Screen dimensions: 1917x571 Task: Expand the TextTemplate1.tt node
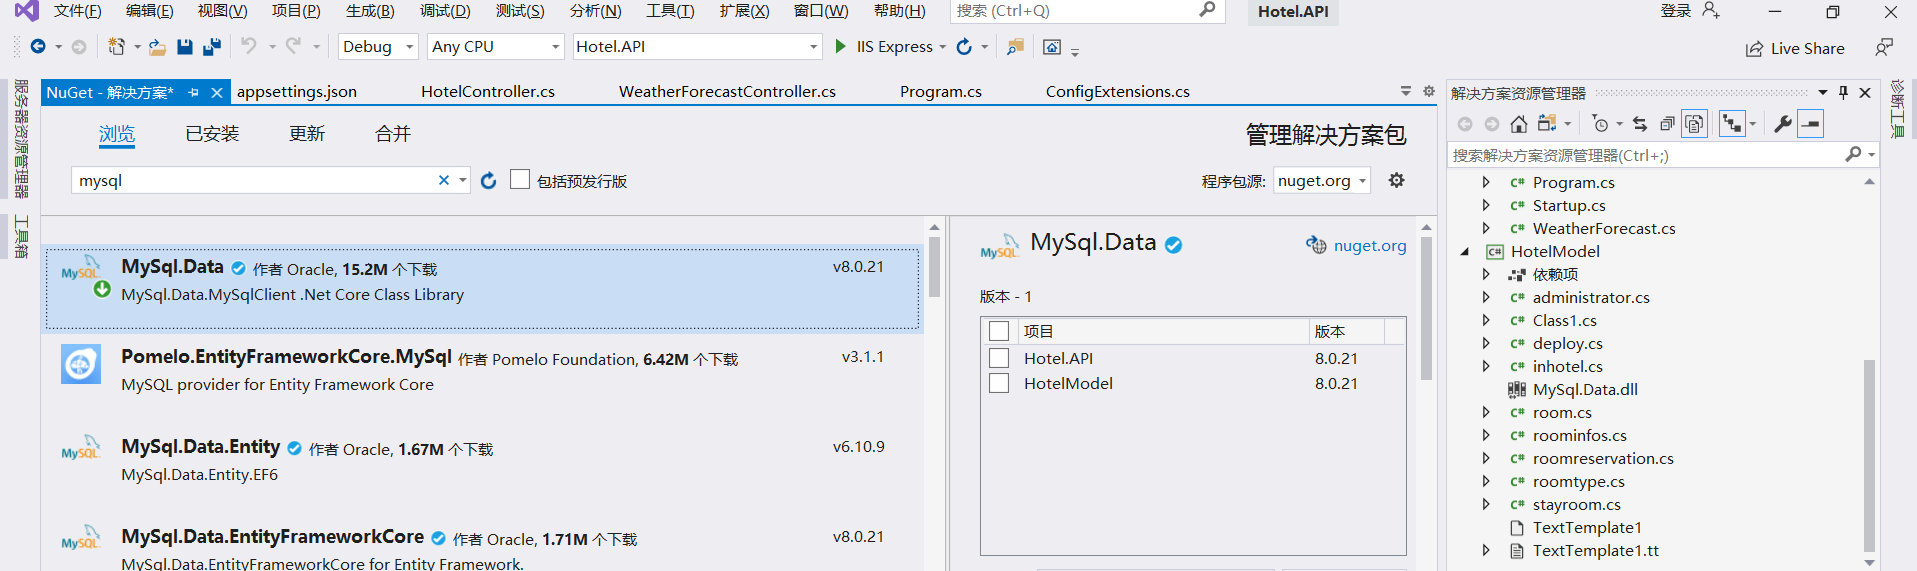coord(1486,550)
